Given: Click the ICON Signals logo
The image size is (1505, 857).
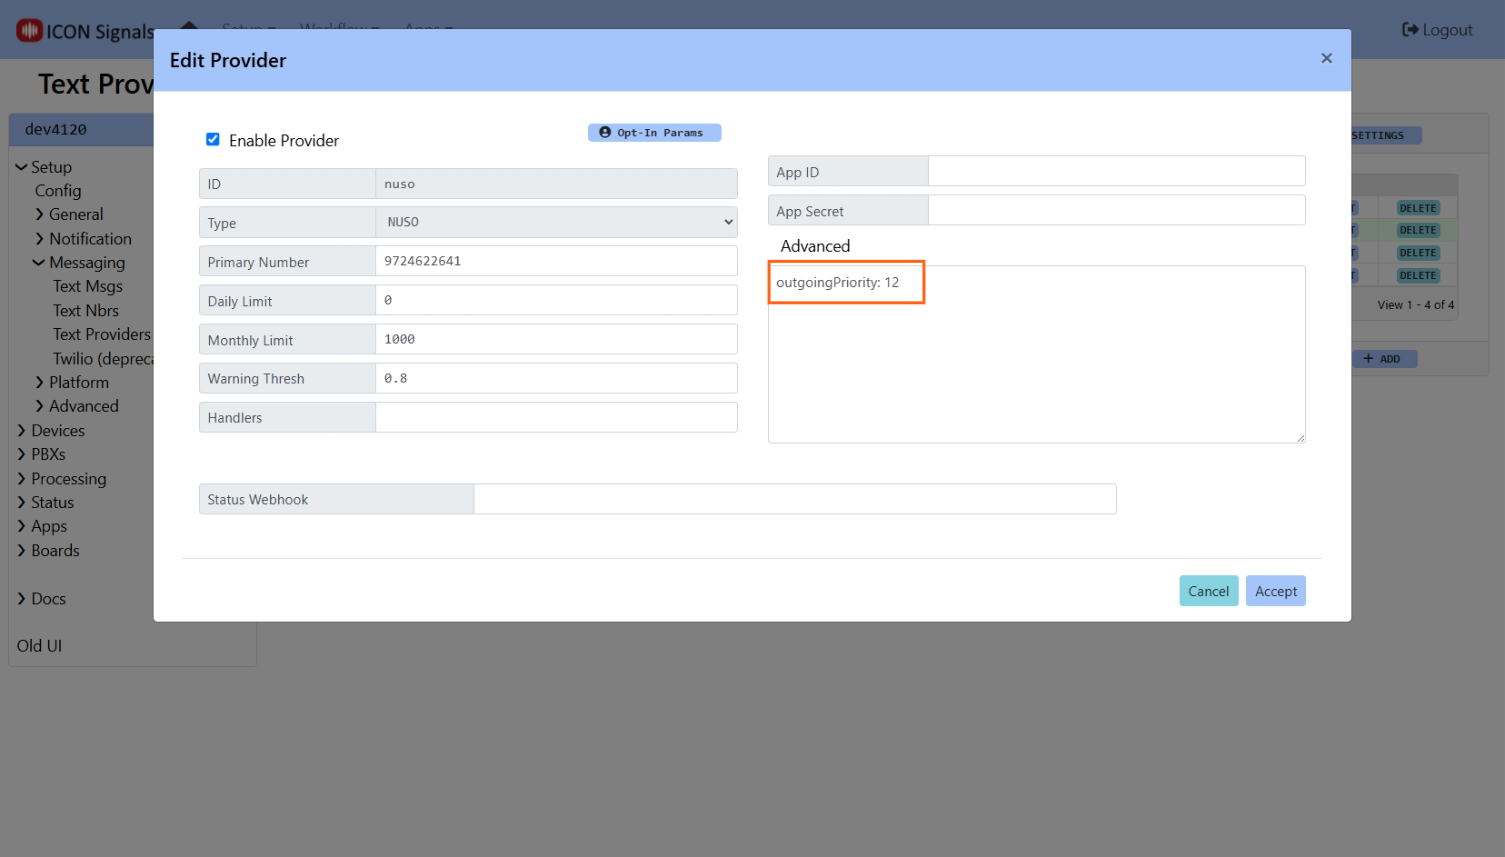Looking at the screenshot, I should pyautogui.click(x=84, y=30).
